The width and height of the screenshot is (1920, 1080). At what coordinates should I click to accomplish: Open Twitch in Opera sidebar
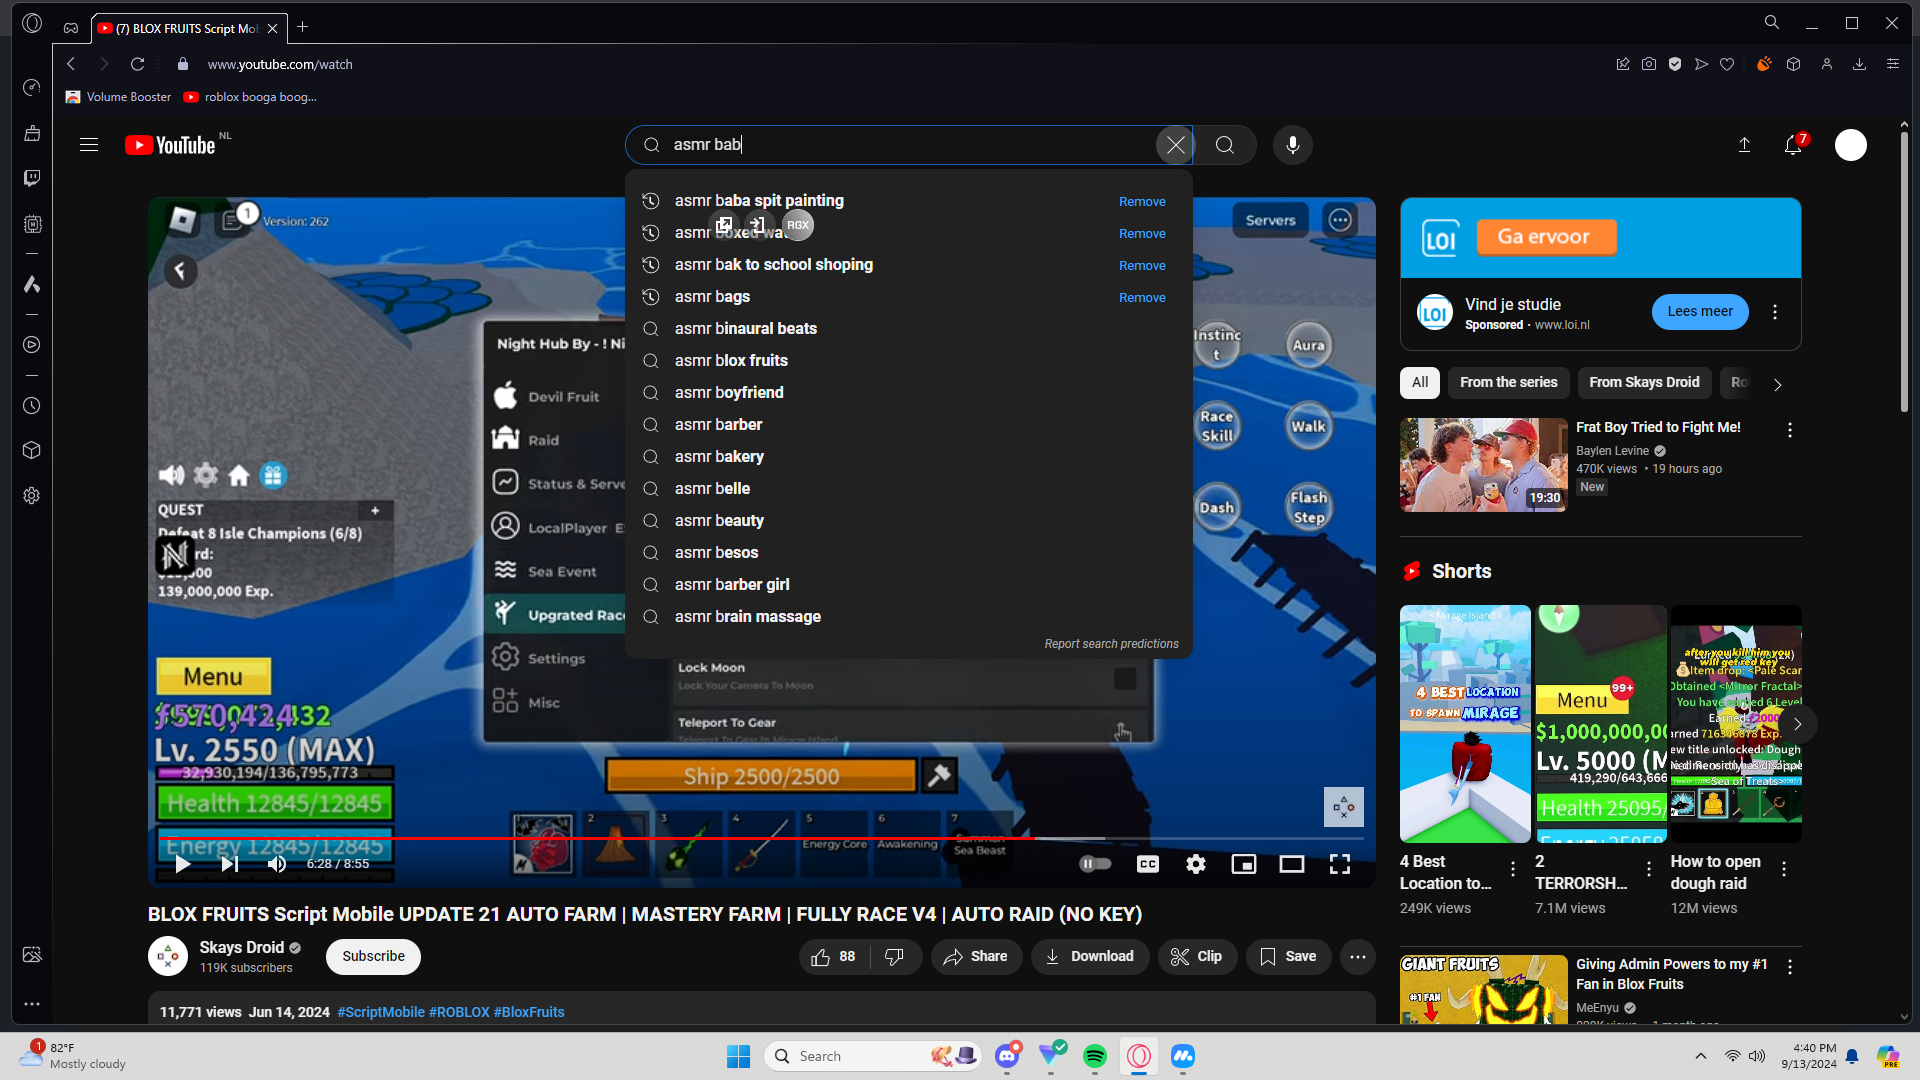tap(32, 178)
